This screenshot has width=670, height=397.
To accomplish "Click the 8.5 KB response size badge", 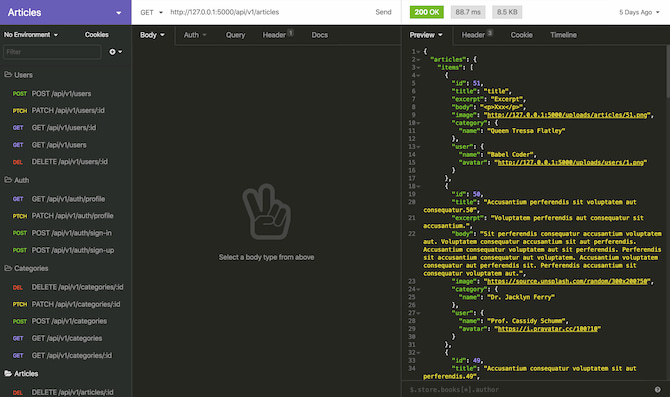I will coord(507,12).
